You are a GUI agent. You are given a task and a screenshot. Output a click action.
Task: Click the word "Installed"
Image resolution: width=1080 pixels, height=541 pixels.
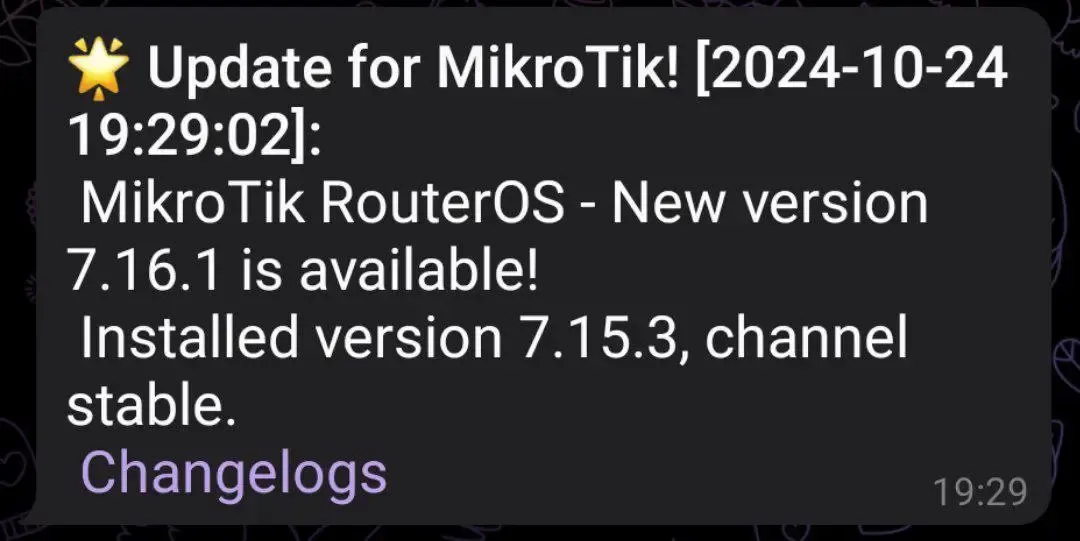pyautogui.click(x=189, y=338)
